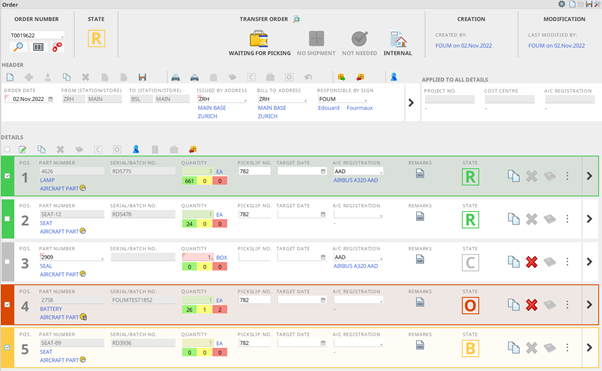Open more options menu for position 5

[x=567, y=348]
